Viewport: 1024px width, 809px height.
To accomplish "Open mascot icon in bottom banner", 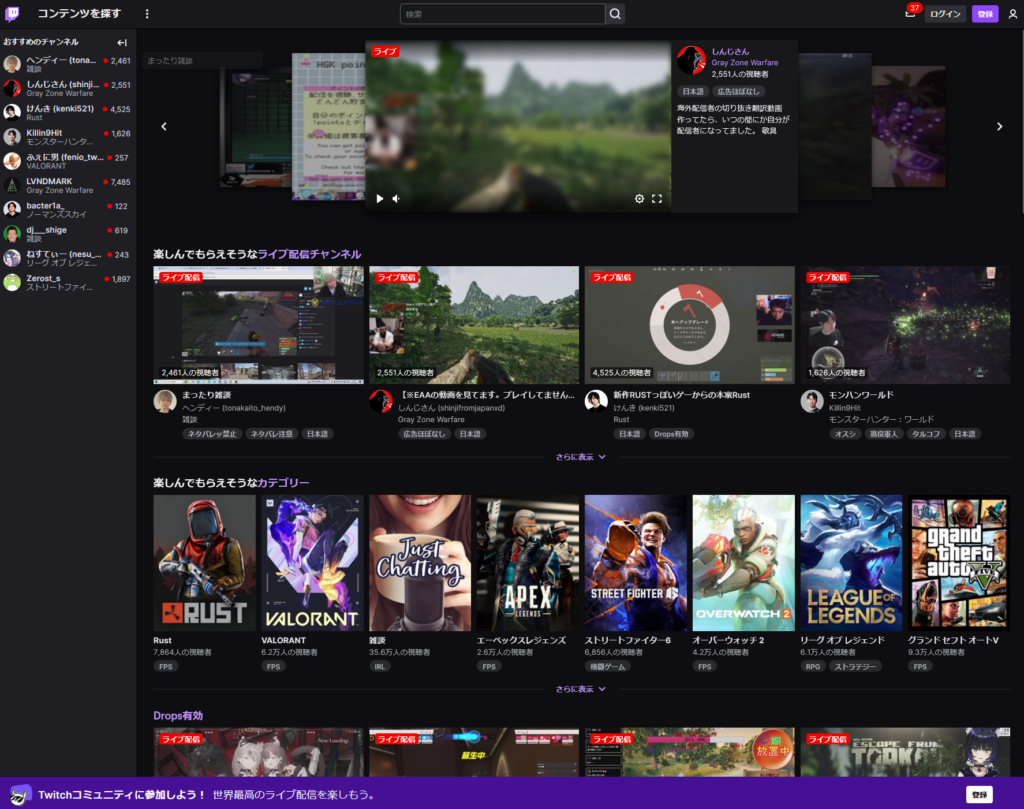I will (x=20, y=795).
